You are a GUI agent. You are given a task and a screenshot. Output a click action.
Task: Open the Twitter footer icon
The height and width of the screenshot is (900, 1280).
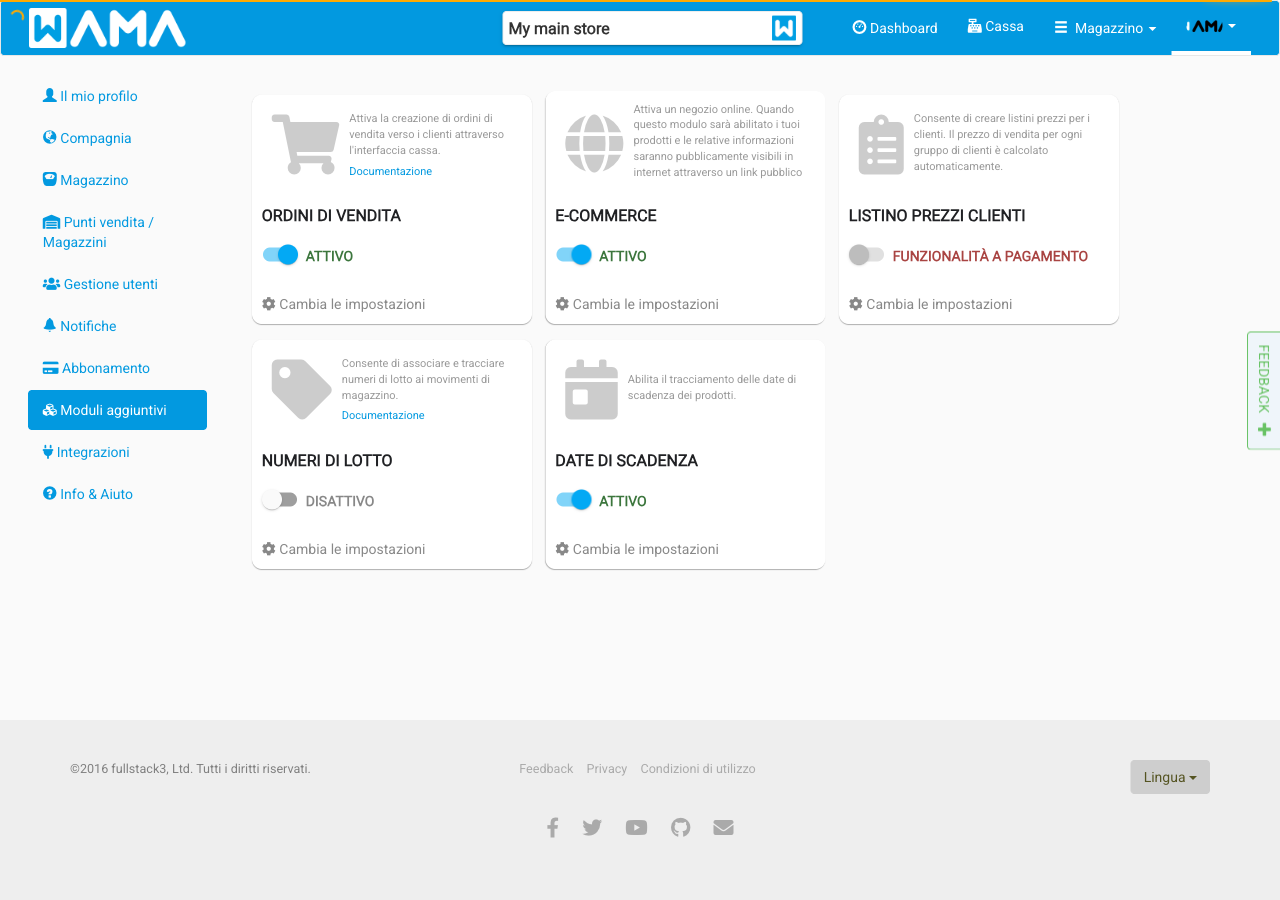[592, 827]
